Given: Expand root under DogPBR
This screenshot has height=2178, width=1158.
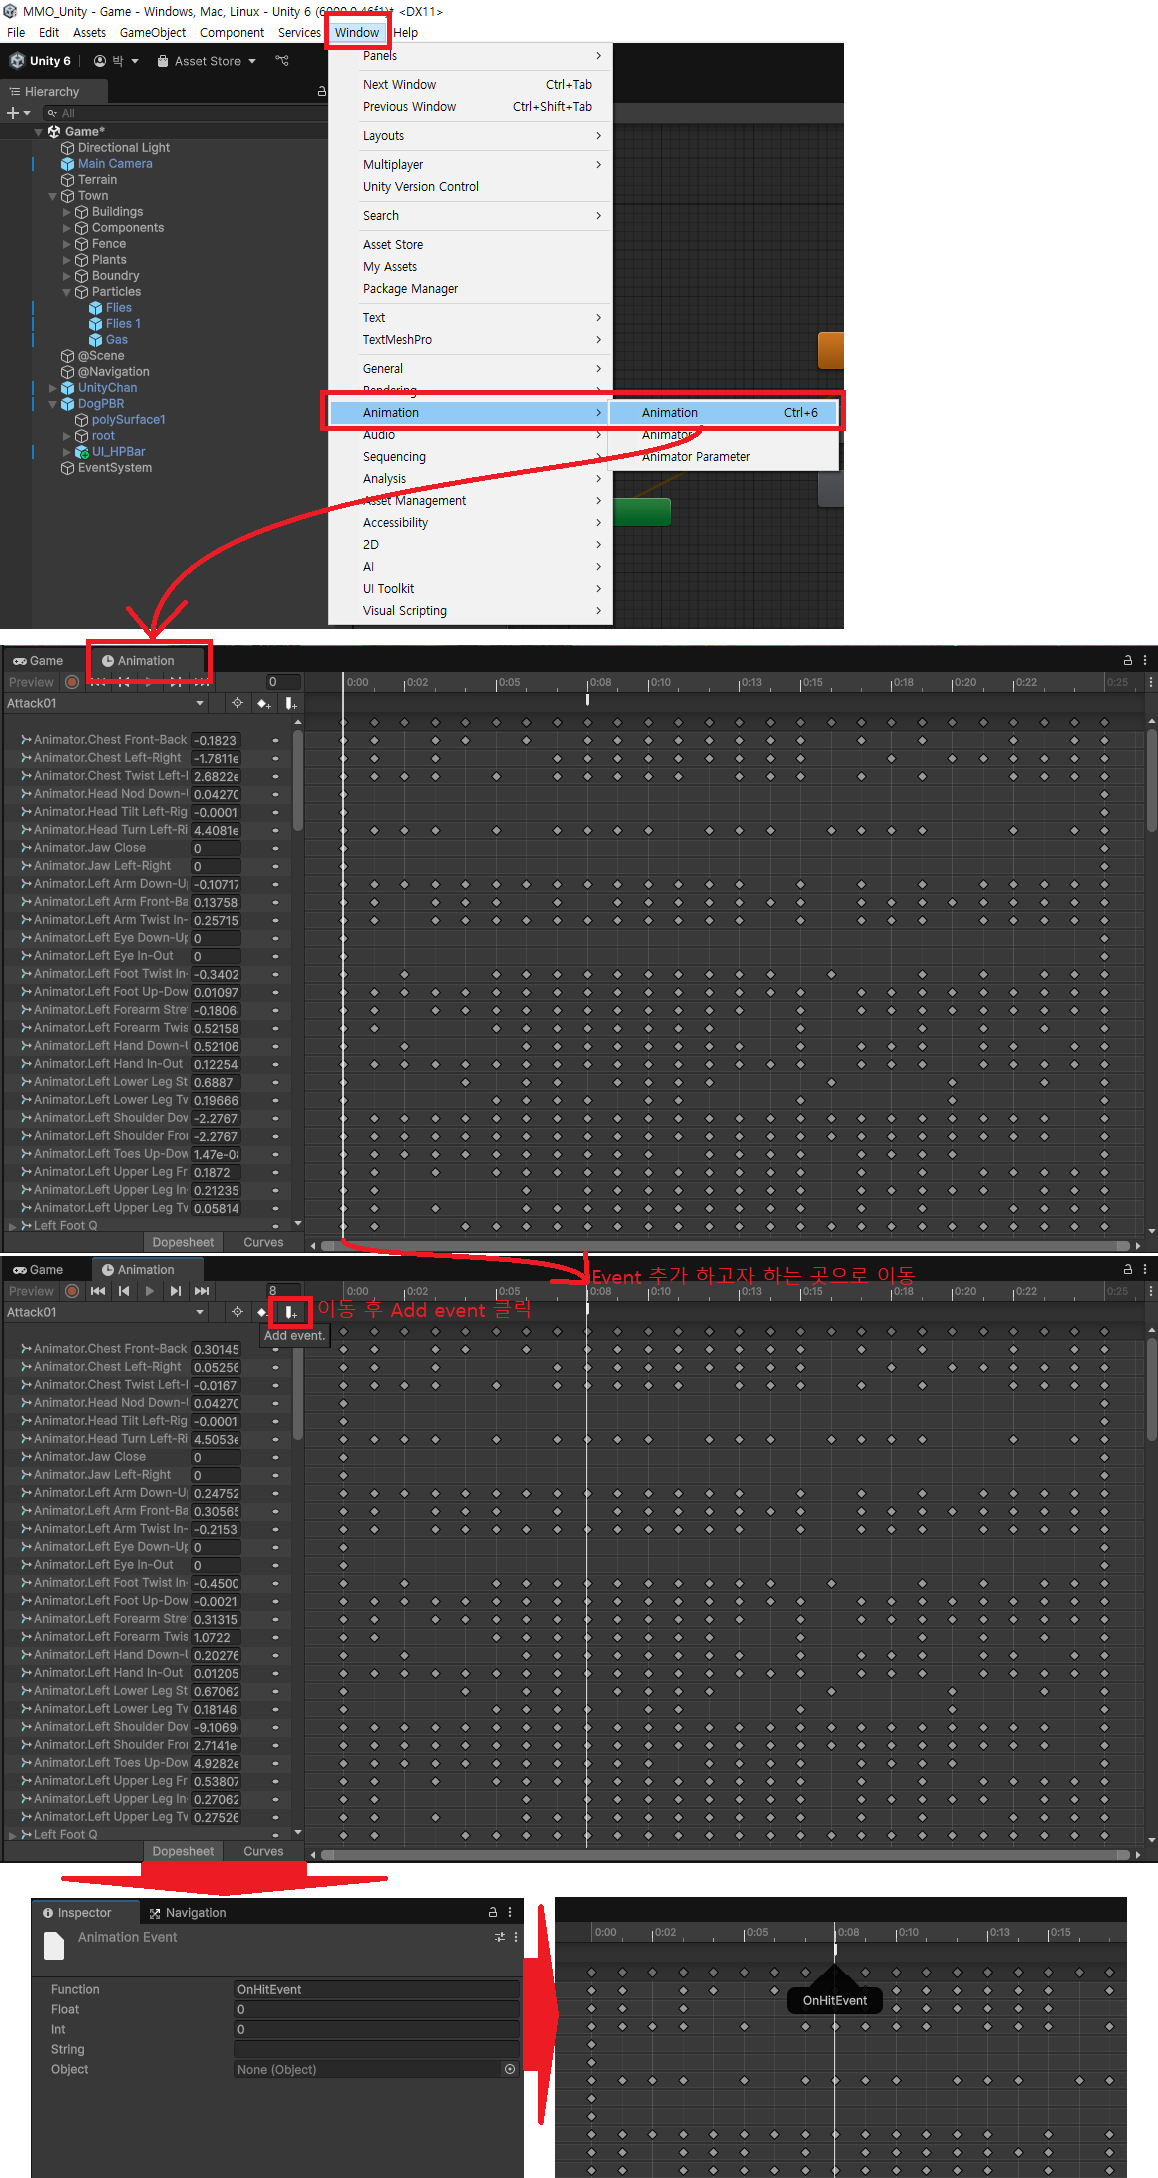Looking at the screenshot, I should pyautogui.click(x=67, y=436).
